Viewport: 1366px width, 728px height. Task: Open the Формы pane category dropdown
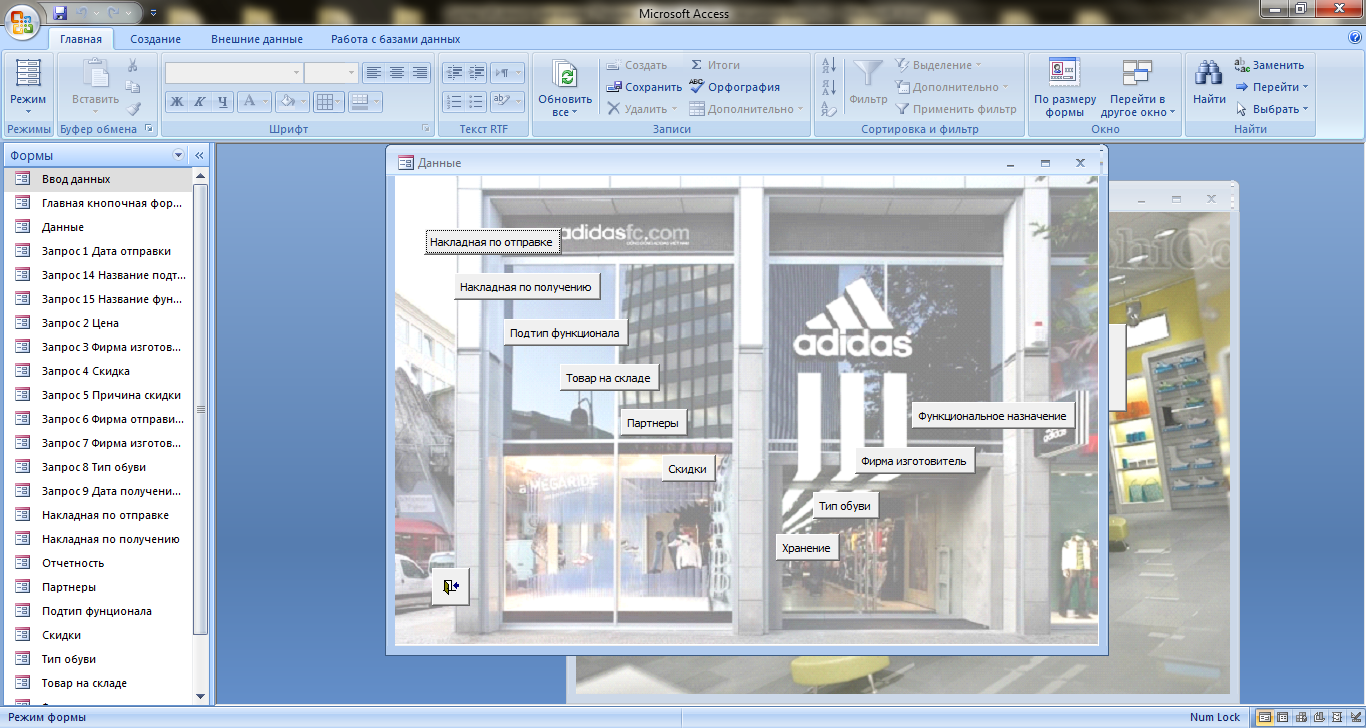pyautogui.click(x=179, y=155)
